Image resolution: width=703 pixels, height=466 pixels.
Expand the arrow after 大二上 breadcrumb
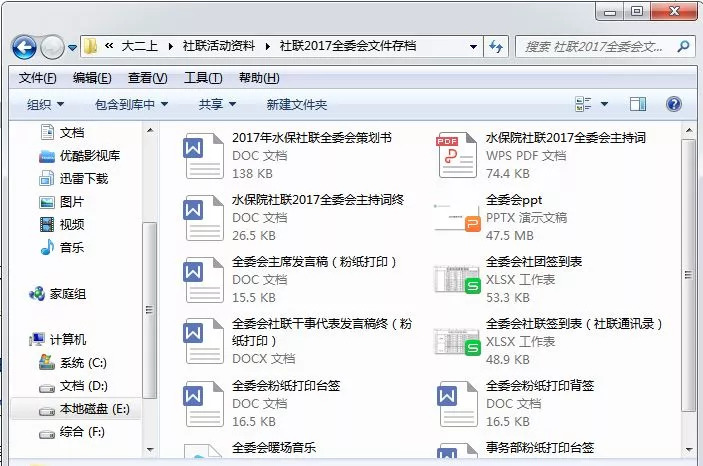[170, 47]
